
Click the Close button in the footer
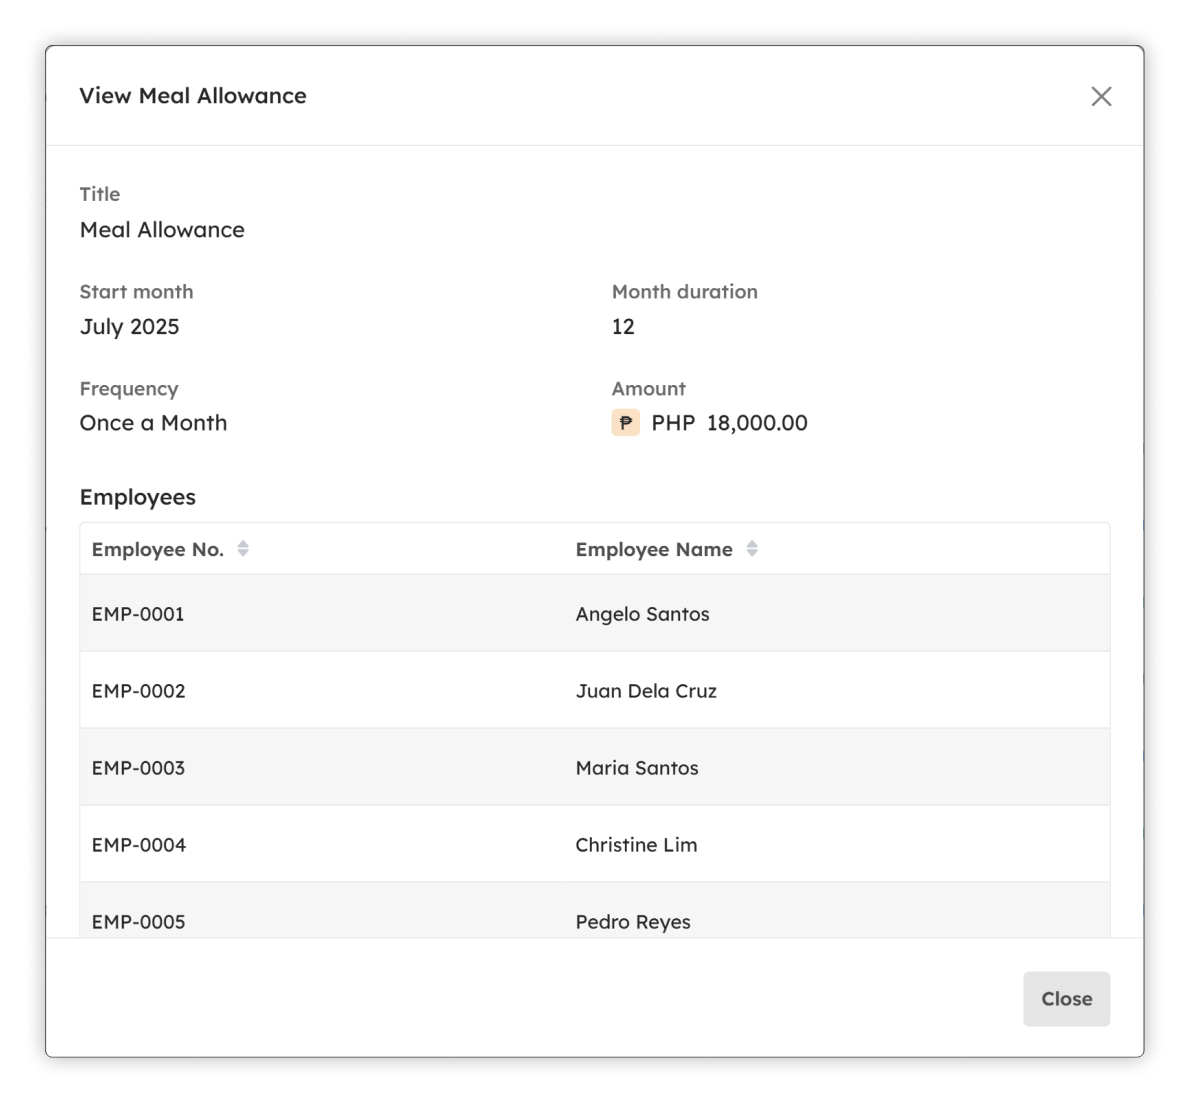coord(1066,998)
